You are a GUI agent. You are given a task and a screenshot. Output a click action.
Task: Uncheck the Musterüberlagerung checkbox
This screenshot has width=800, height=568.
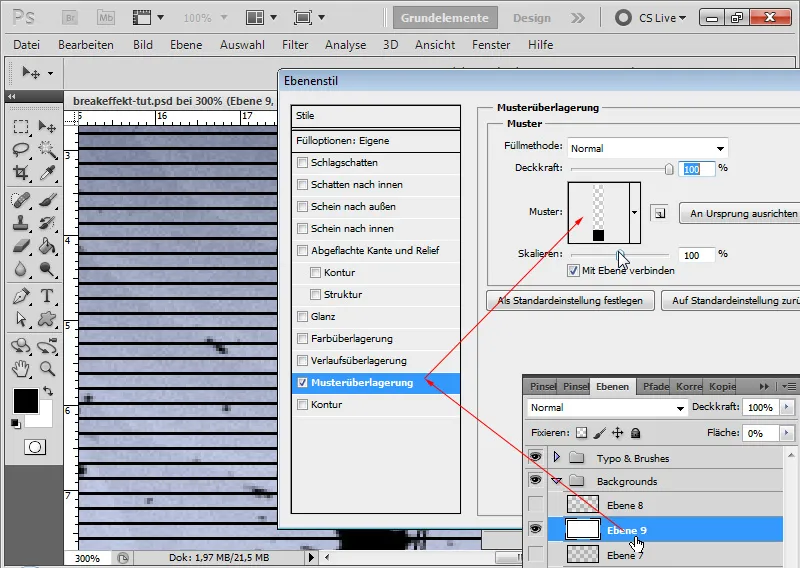click(302, 382)
